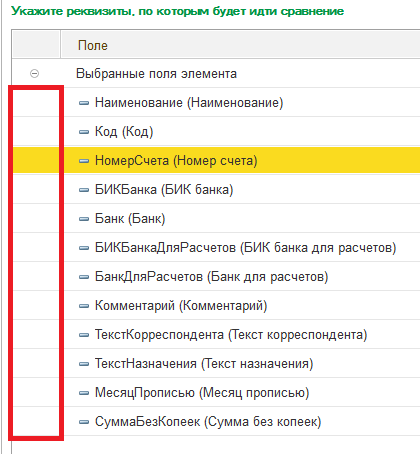
Task: Select the highlighted НомерСчета (Номер счета) row
Action: coord(242,160)
